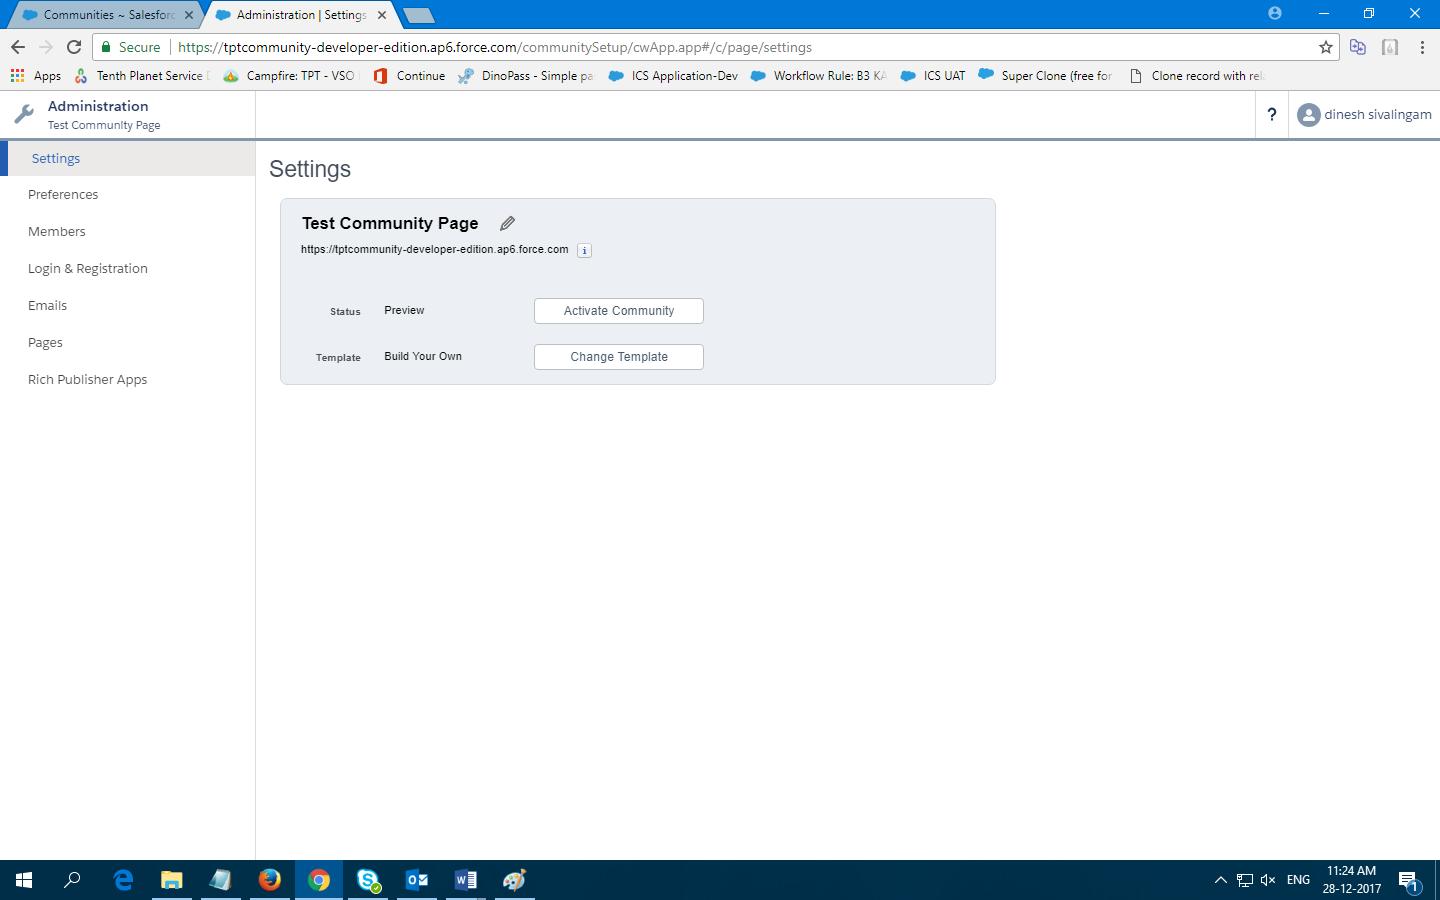Open the Tenth Planet Service bookmark
Viewport: 1440px width, 900px height.
[142, 76]
